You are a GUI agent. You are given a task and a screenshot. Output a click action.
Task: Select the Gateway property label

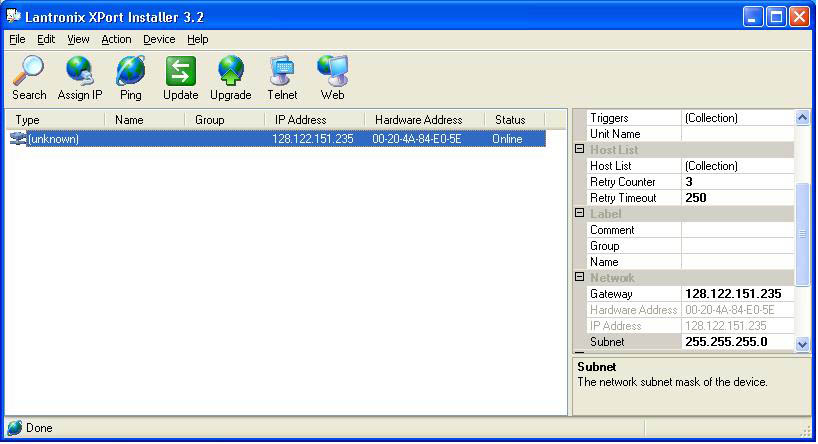tap(611, 294)
